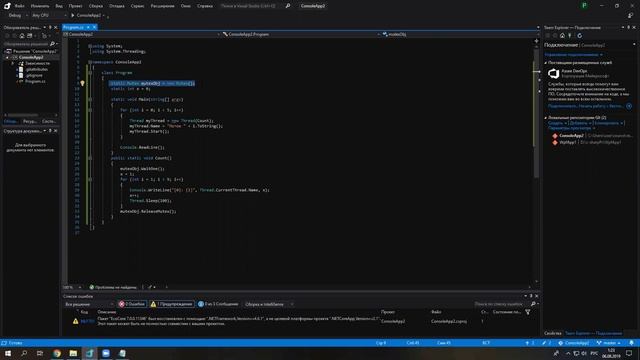Start debugging with ConsoleApp2 run button
The height and width of the screenshot is (360, 640).
(87, 16)
